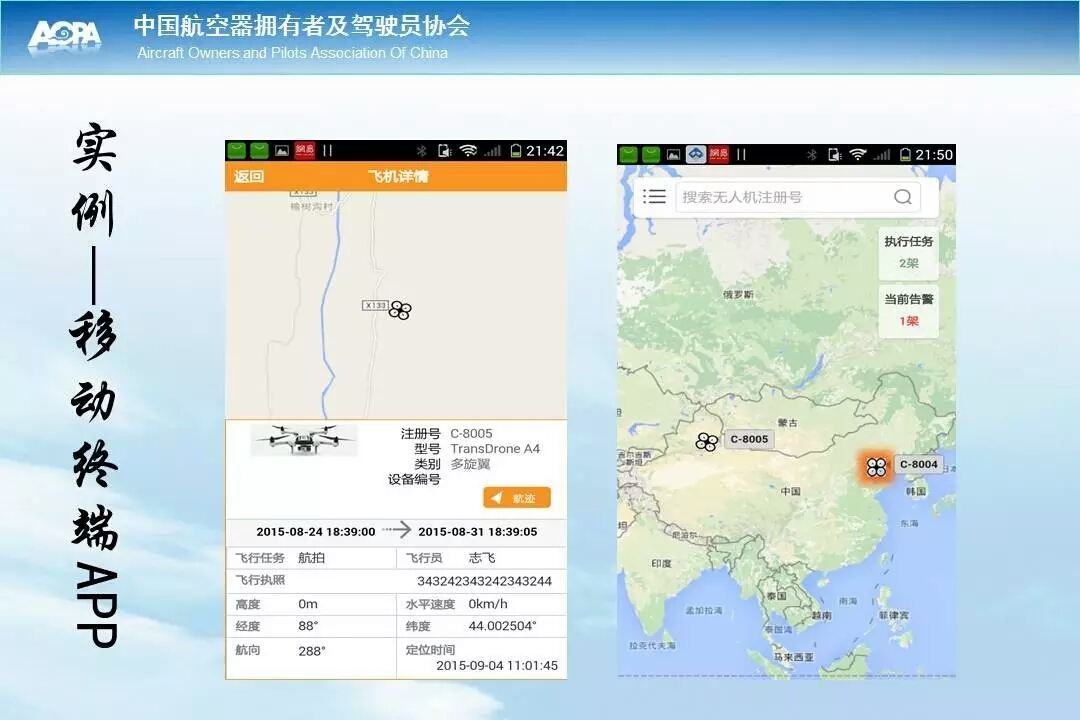Tap signal bars icon in 21:42 status bar

[x=492, y=150]
